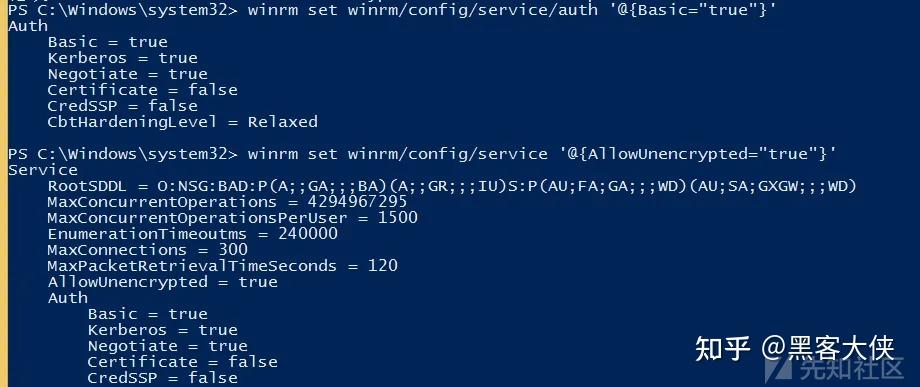
Task: Click the MaxPacketRetrievalTimeSeconds = 120 line
Action: (222, 266)
